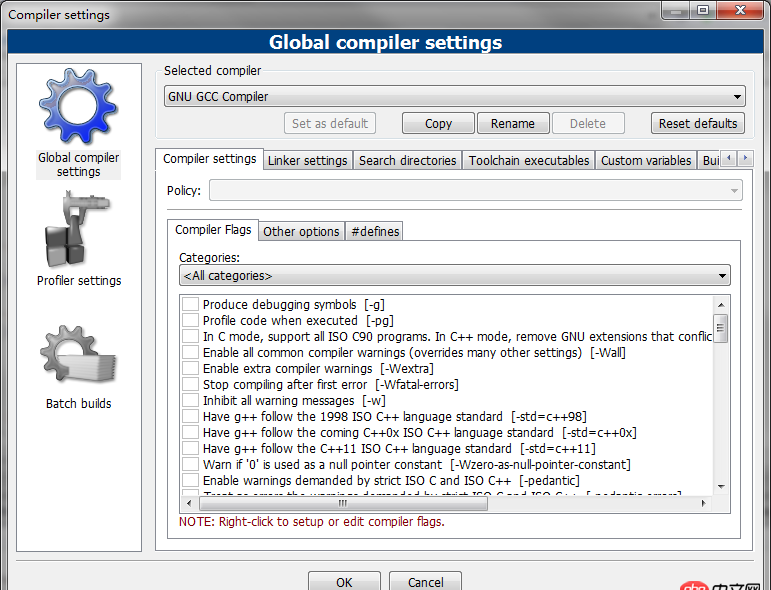The height and width of the screenshot is (590, 771).
Task: Open the Profiler settings caliper icon
Action: pyautogui.click(x=77, y=230)
